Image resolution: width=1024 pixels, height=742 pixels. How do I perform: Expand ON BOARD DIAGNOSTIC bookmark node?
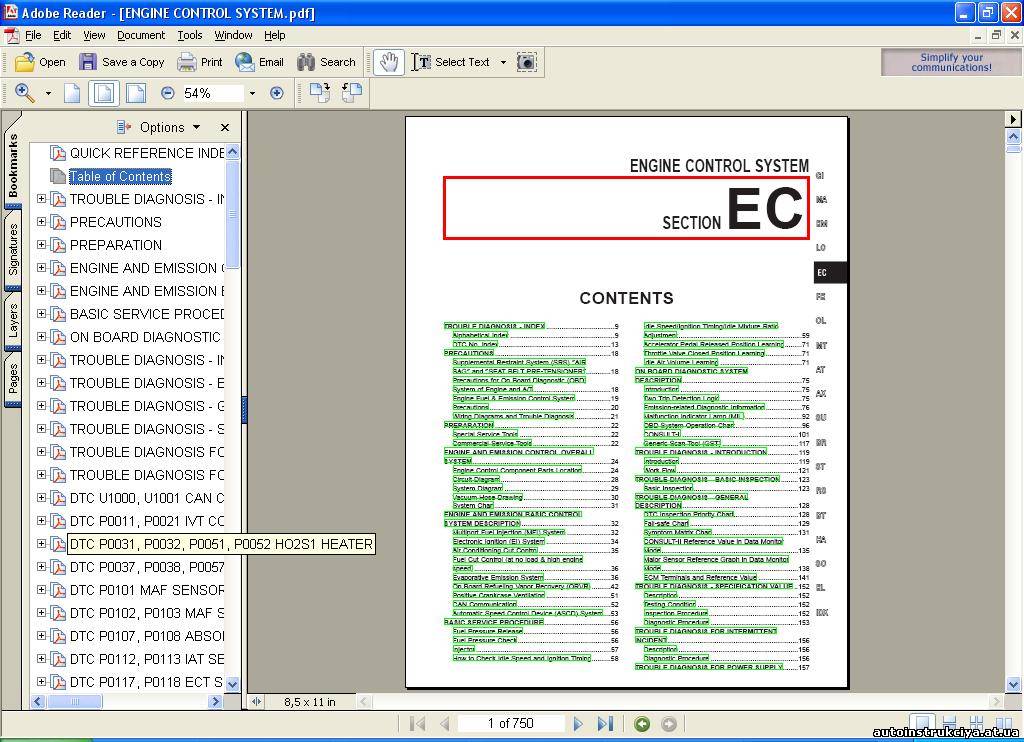click(41, 336)
